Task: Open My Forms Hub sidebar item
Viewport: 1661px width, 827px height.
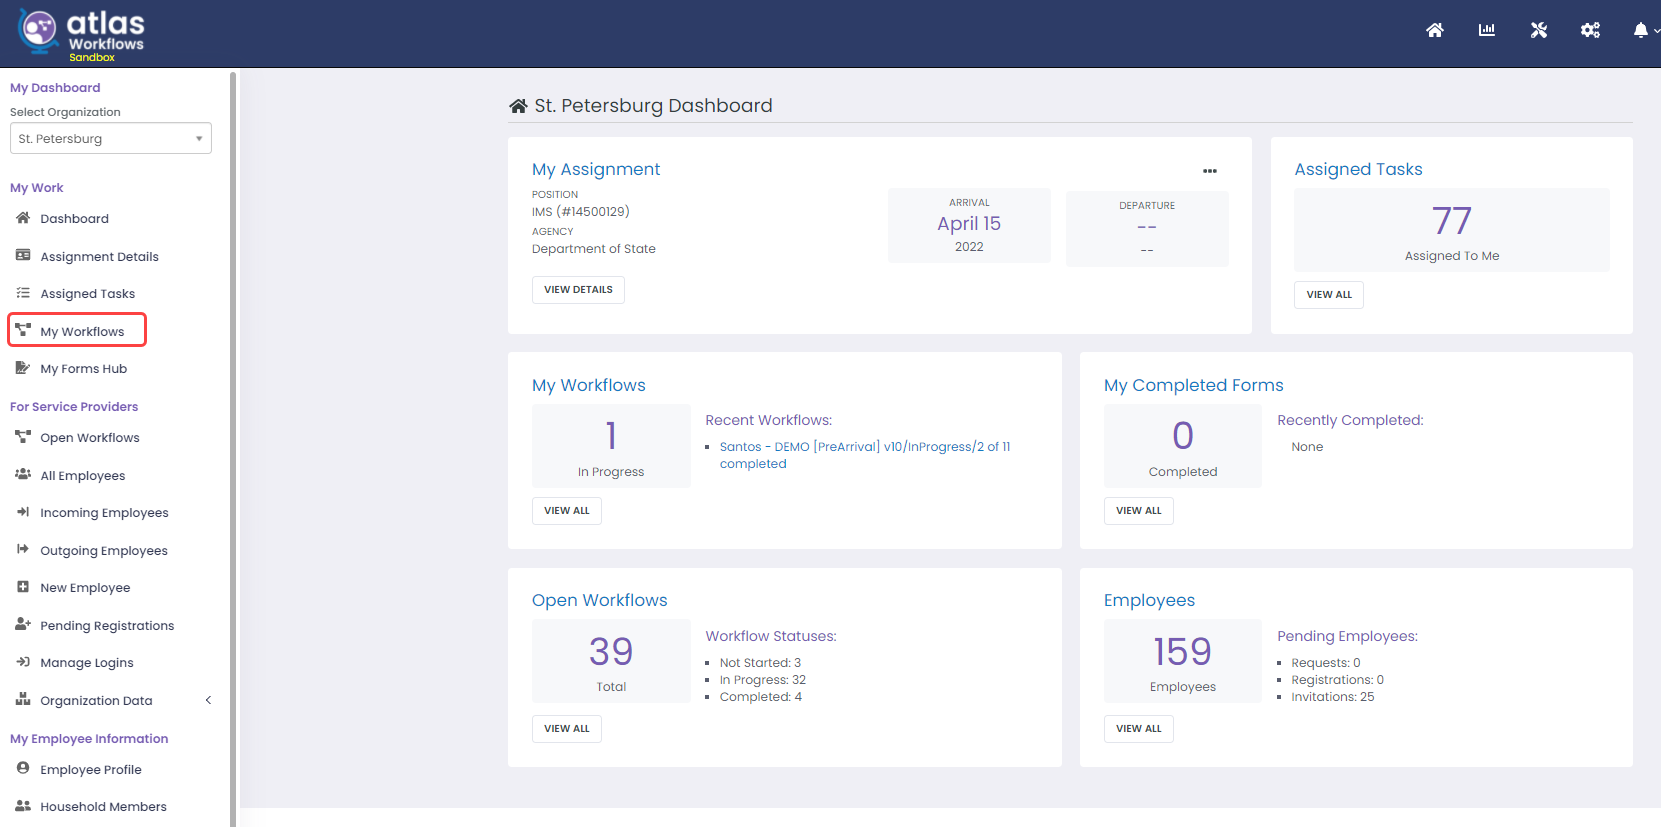Action: [83, 368]
